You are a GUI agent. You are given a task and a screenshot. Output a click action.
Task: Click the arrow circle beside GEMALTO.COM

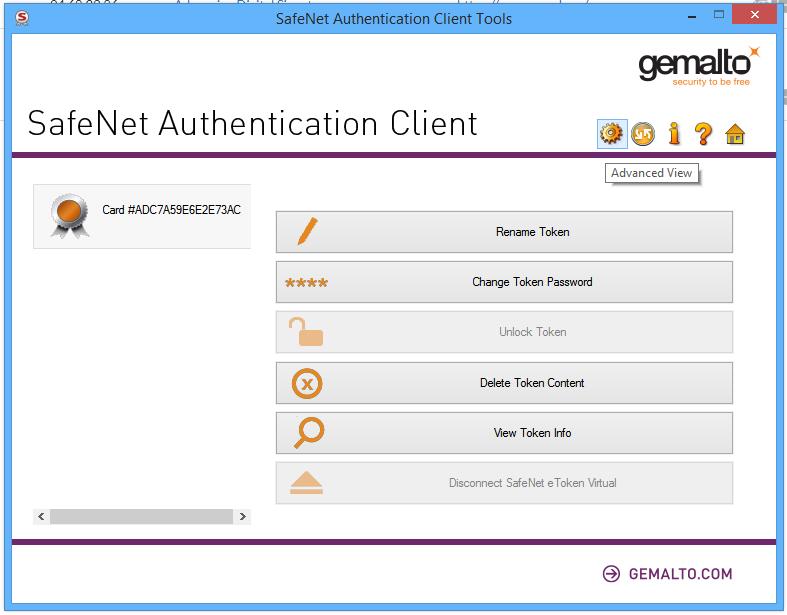[x=611, y=574]
